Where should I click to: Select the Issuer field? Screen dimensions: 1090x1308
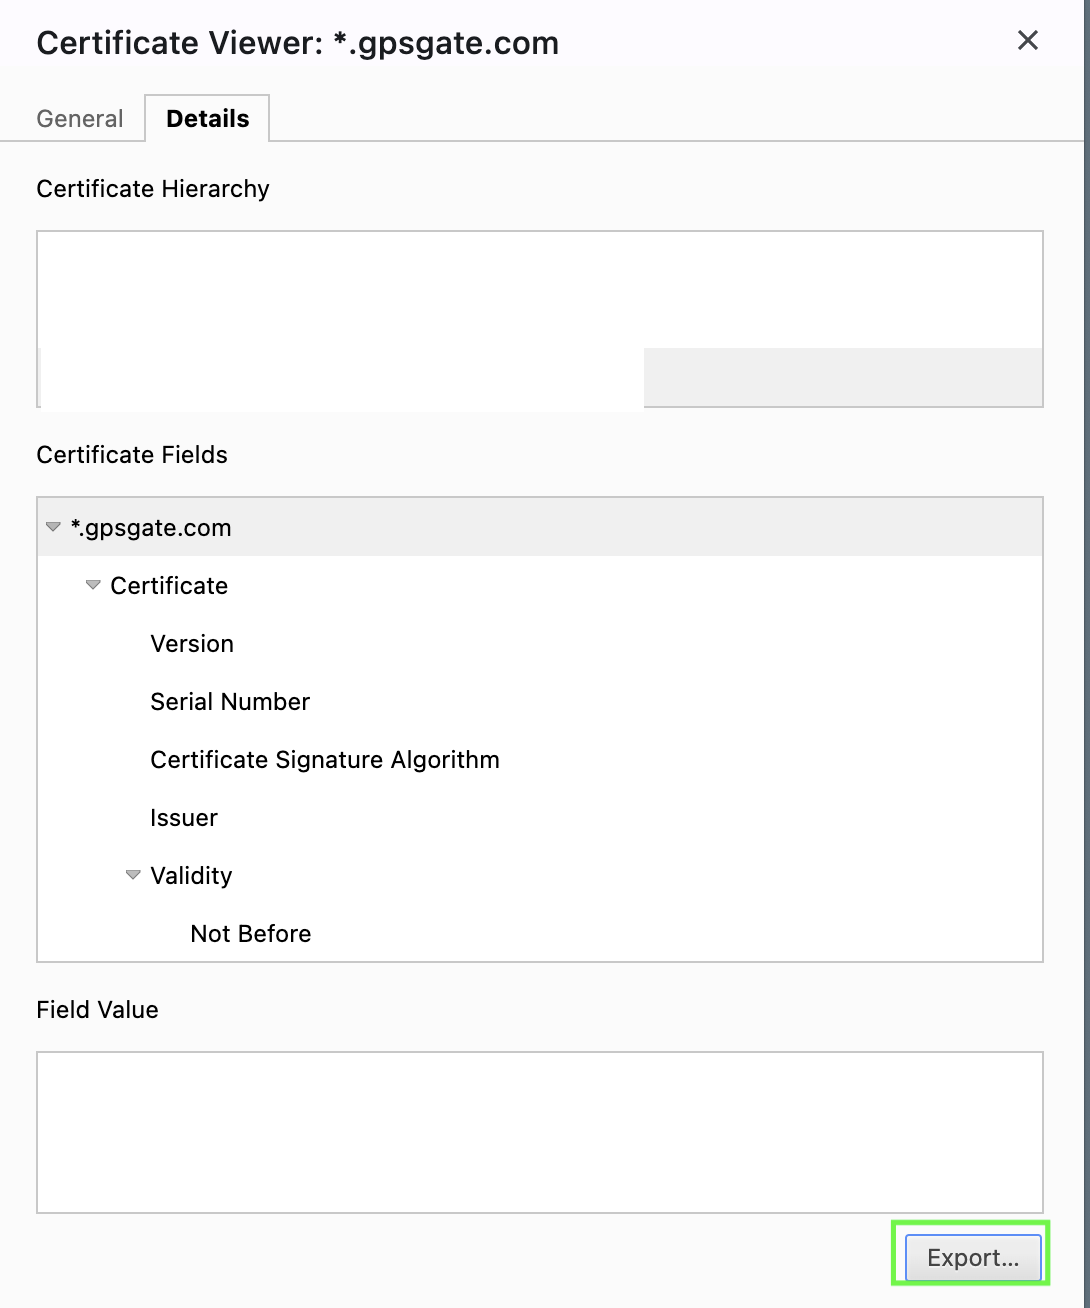(540, 817)
